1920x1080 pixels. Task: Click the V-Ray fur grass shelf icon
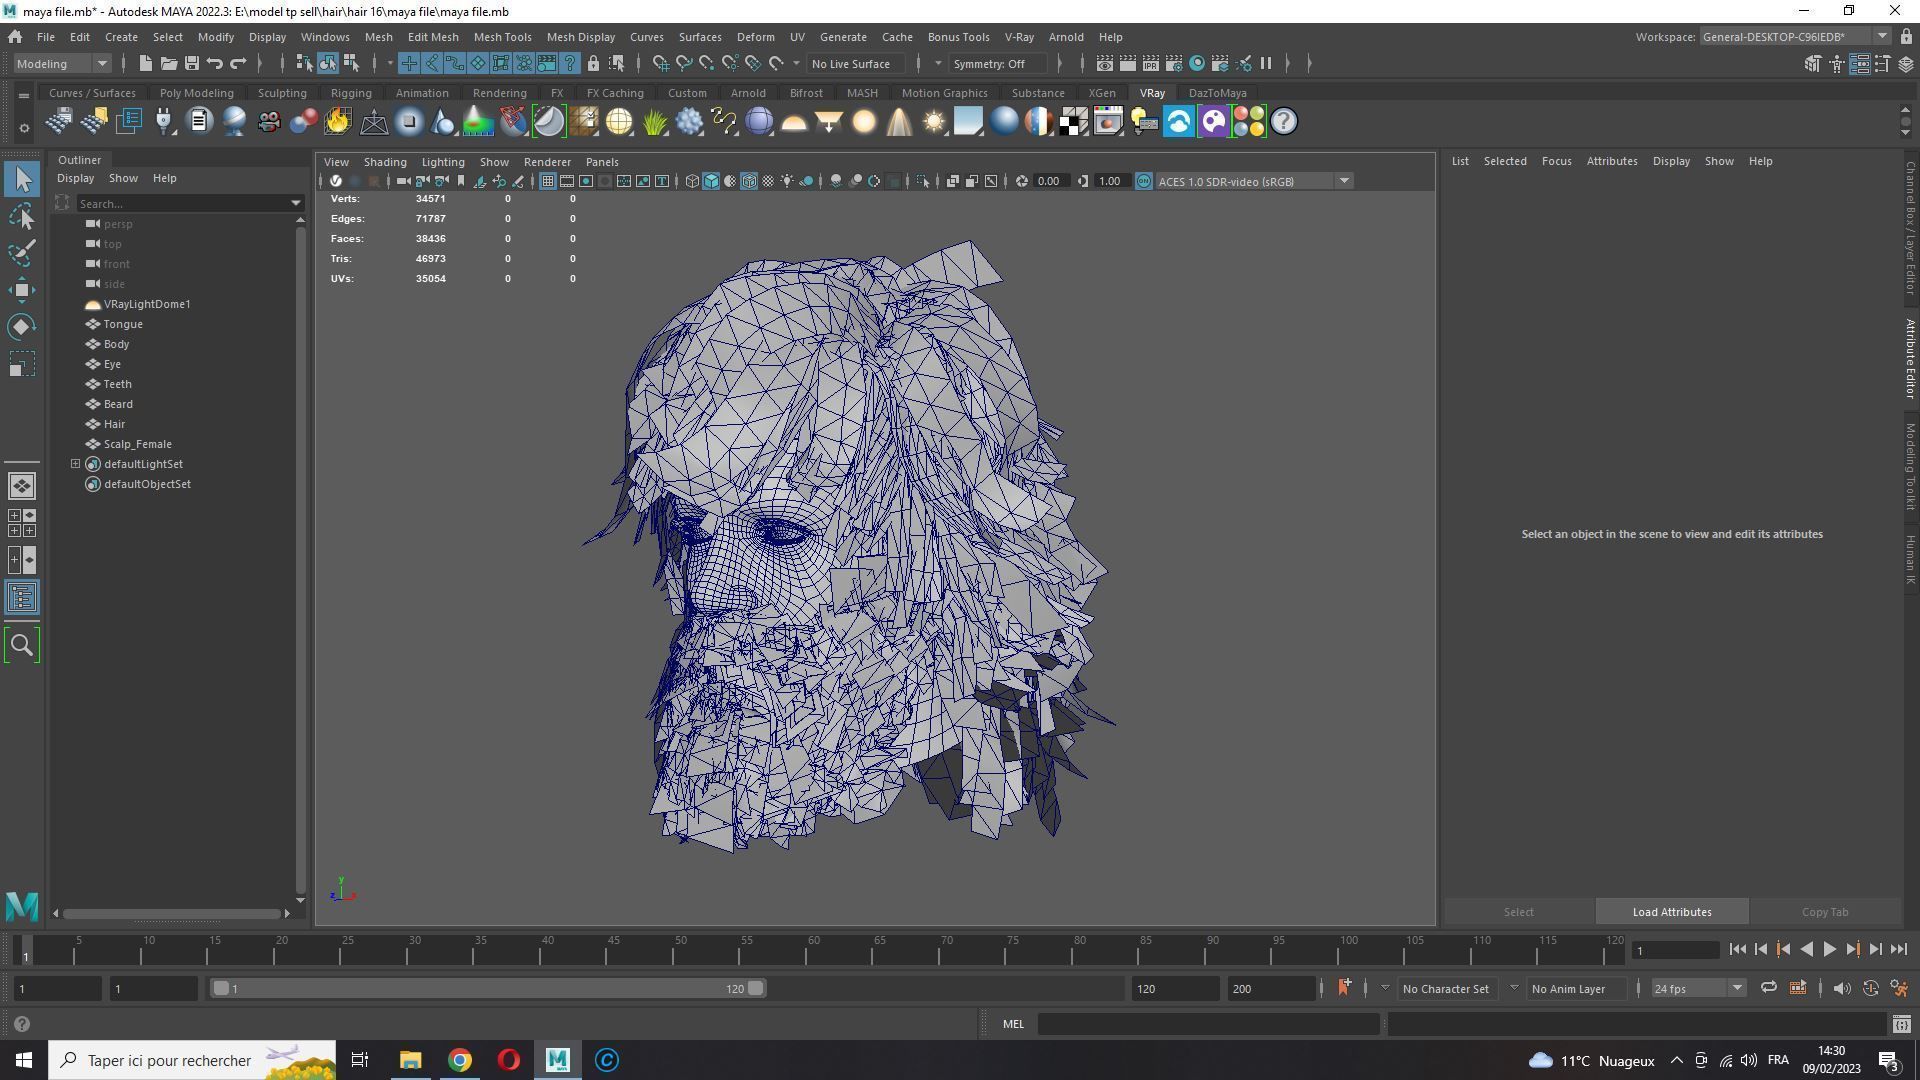click(655, 122)
